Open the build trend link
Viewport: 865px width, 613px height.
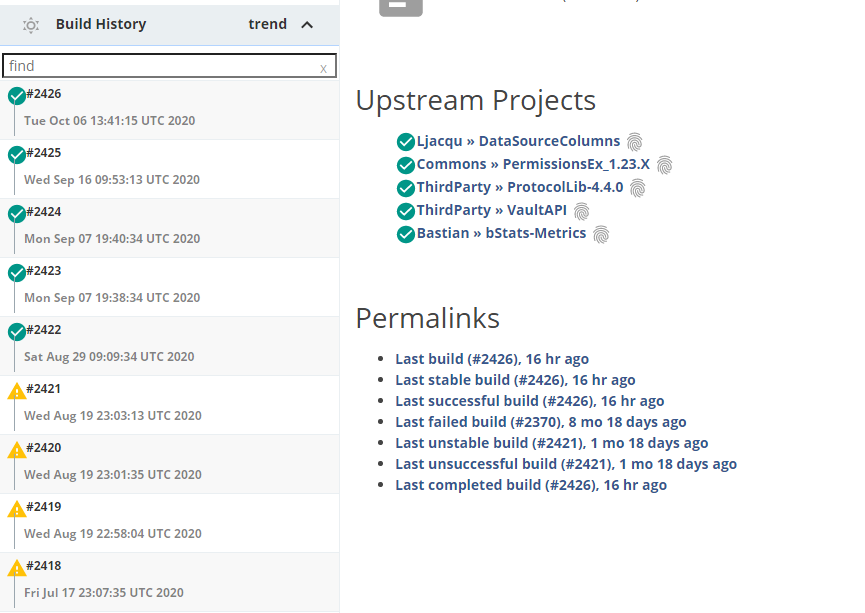(267, 24)
